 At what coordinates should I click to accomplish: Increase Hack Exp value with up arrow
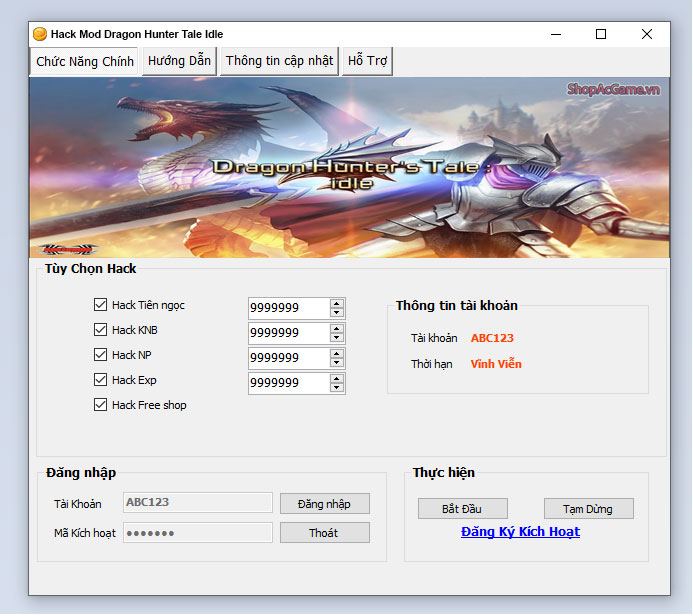coord(337,379)
